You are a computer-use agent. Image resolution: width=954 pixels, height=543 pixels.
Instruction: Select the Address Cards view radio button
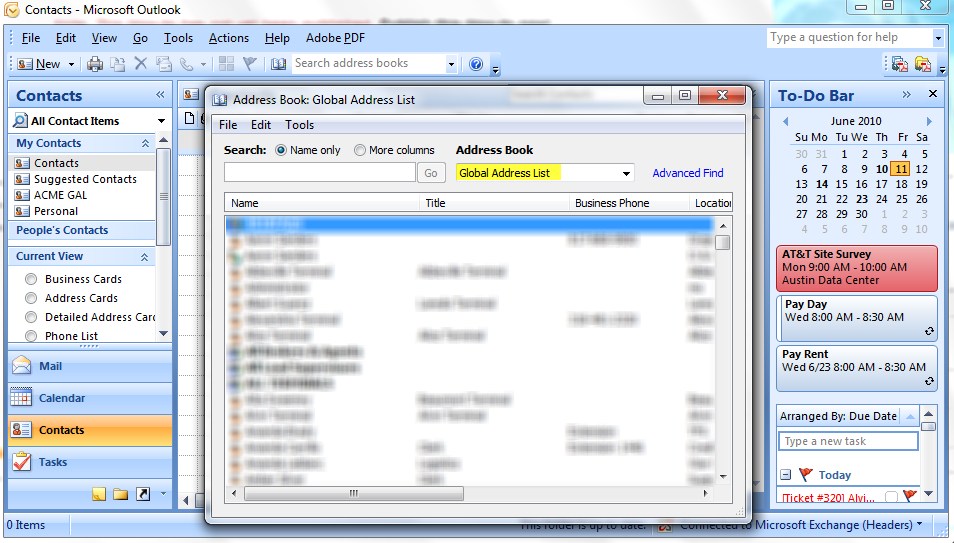pyautogui.click(x=31, y=298)
